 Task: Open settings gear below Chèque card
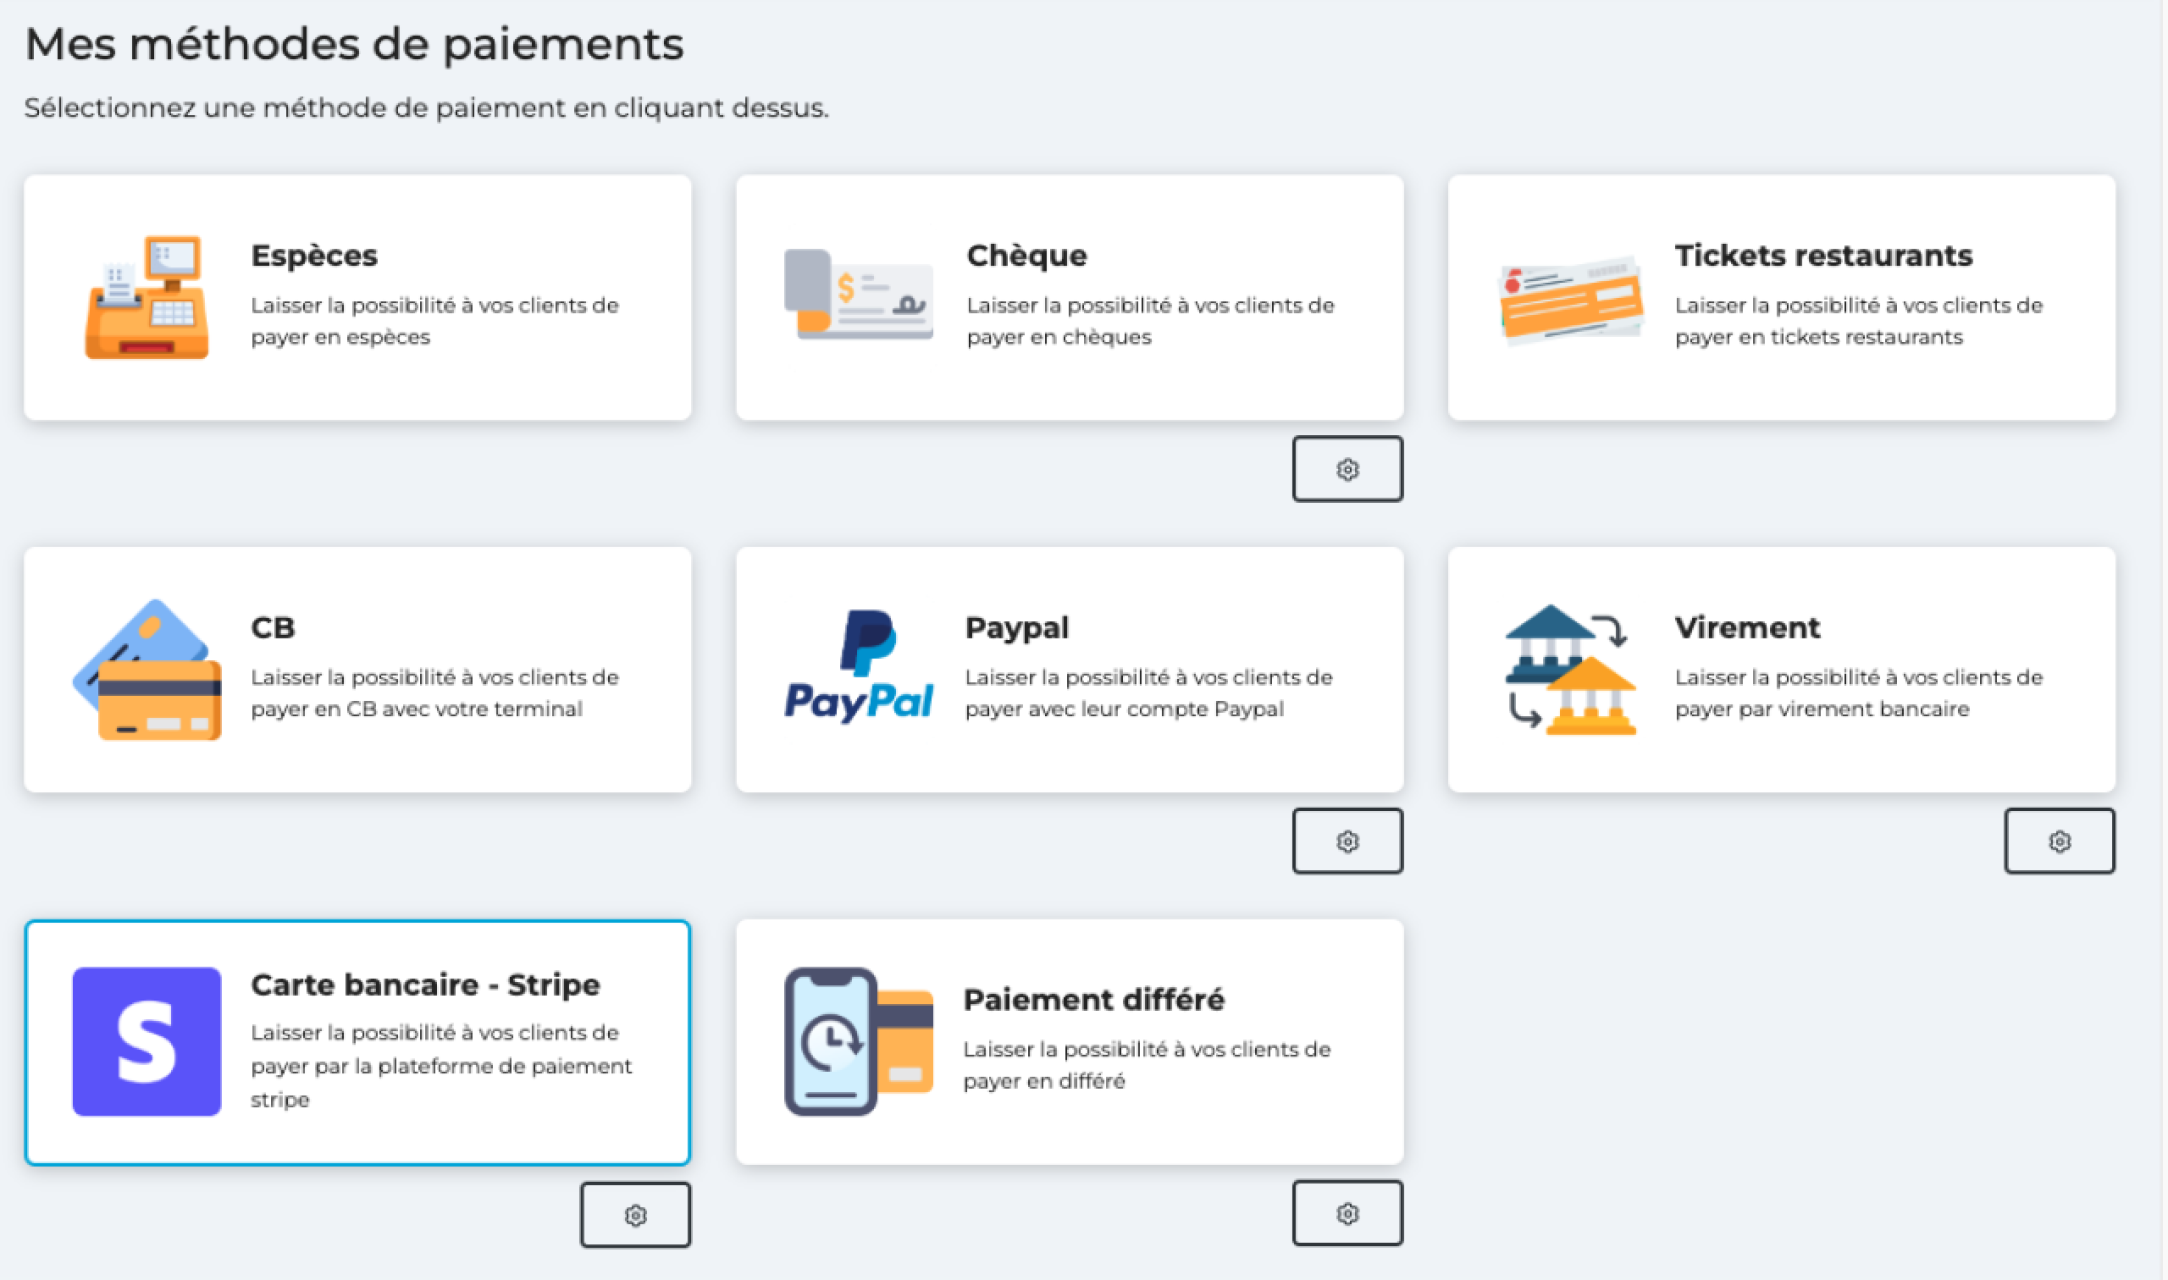click(1347, 469)
